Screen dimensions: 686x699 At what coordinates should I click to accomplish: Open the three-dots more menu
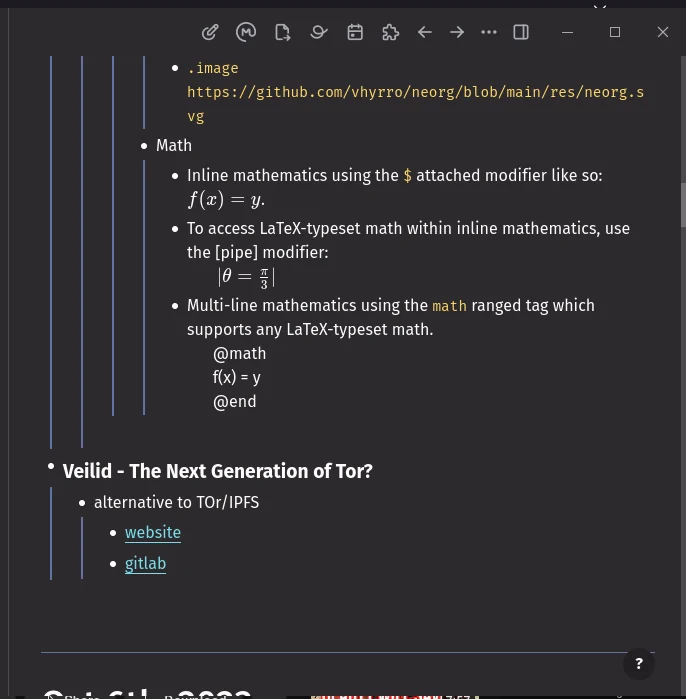[489, 32]
